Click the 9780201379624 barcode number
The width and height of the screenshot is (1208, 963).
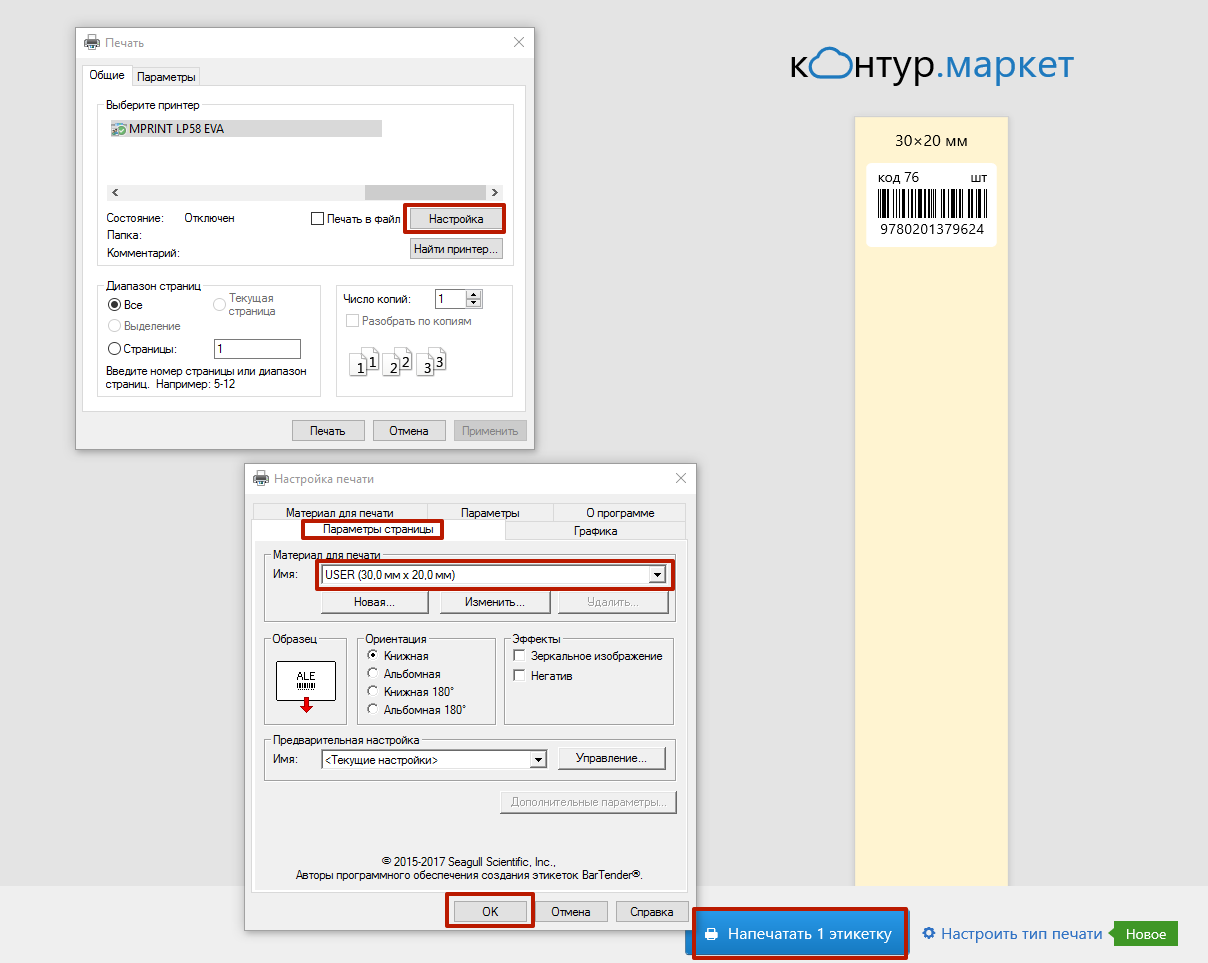[x=931, y=230]
